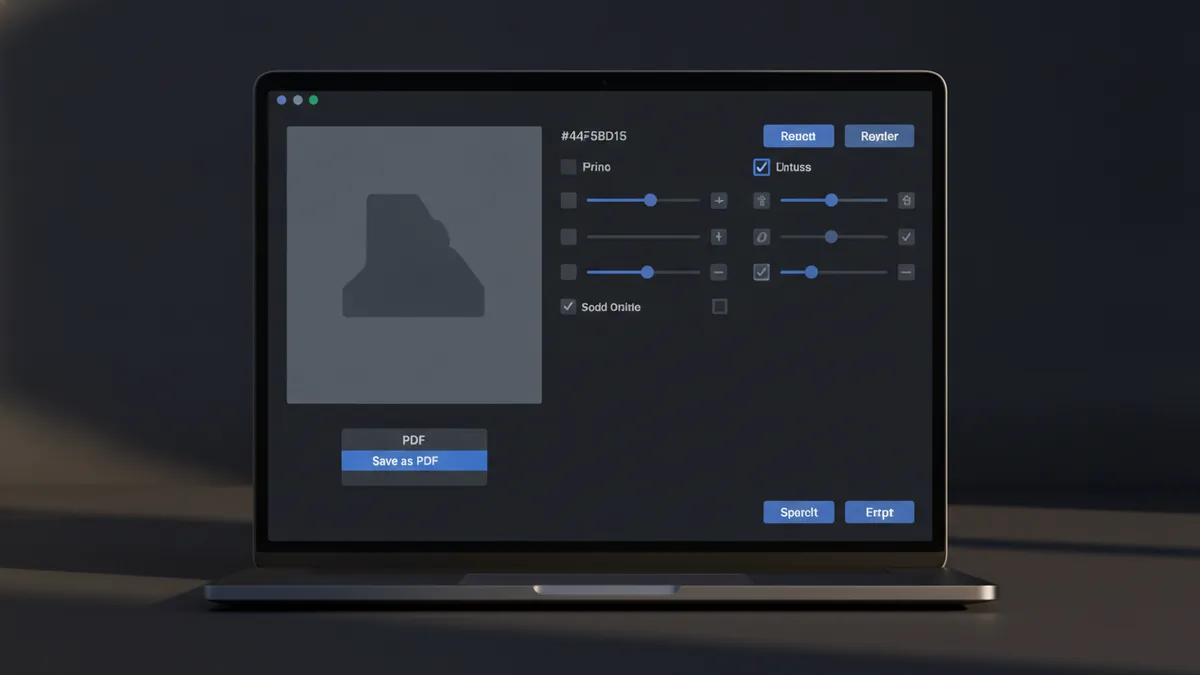Click the oval icon beside the greyed right-column slider
This screenshot has height=675, width=1200.
coord(761,237)
